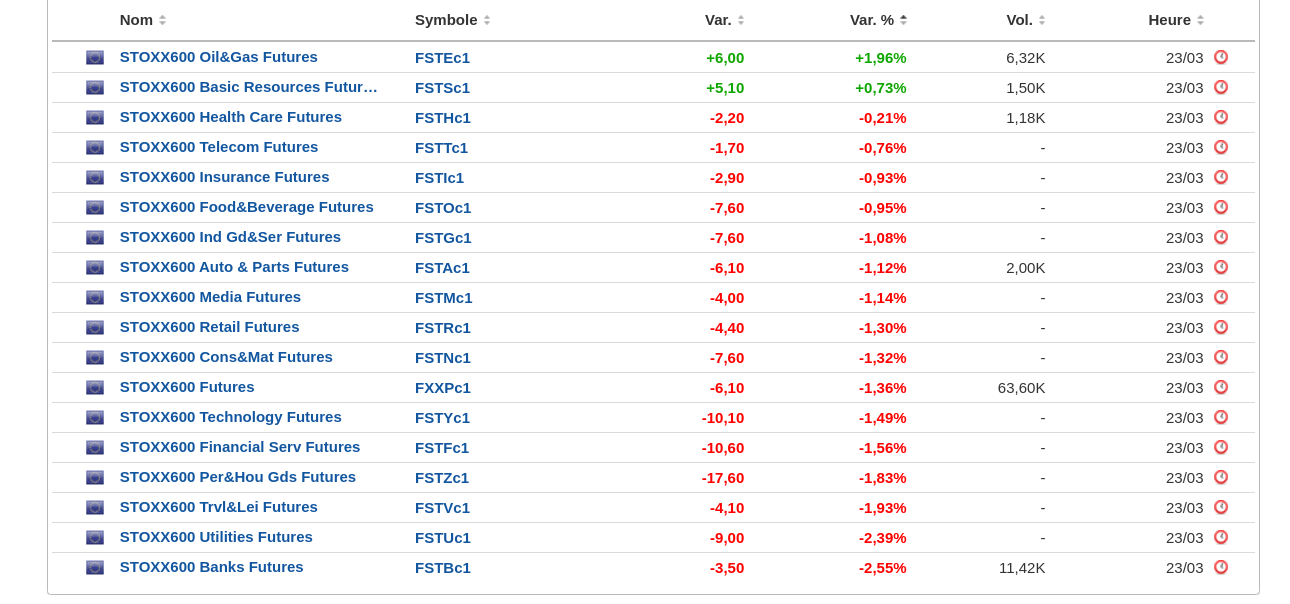This screenshot has height=604, width=1290.
Task: Open STOXX600 Auto & Parts Futures
Action: [234, 267]
